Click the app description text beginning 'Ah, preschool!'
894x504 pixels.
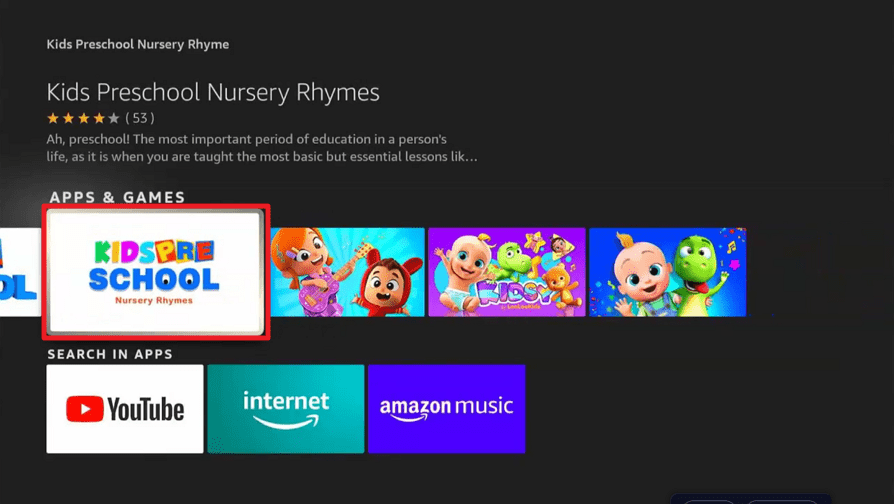coord(262,148)
